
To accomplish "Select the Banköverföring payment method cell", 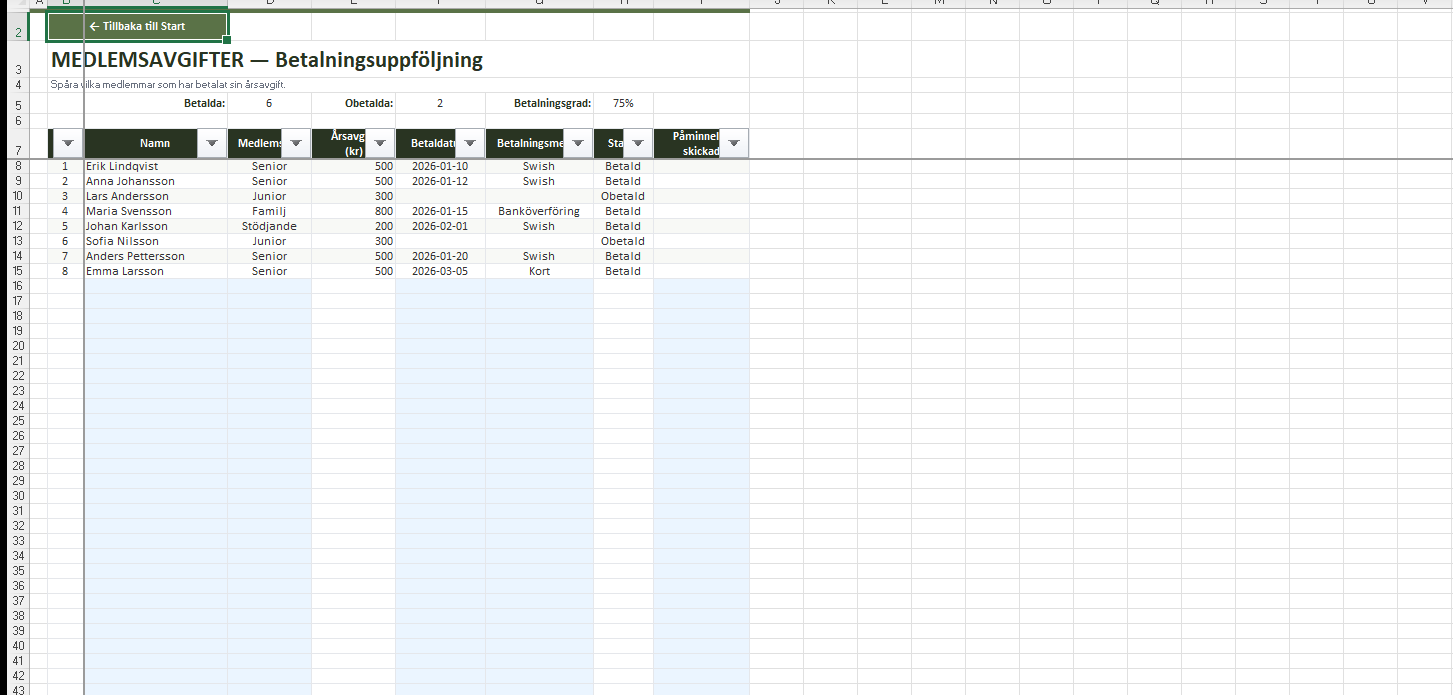I will [538, 211].
